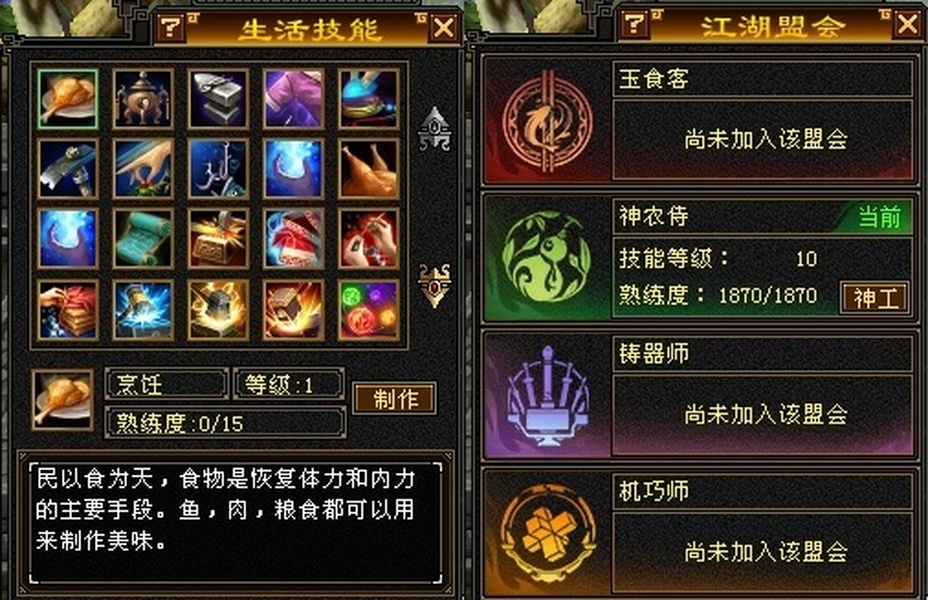Viewport: 928px width, 600px height.
Task: Click the skill list scroll up arrow
Action: tap(435, 128)
